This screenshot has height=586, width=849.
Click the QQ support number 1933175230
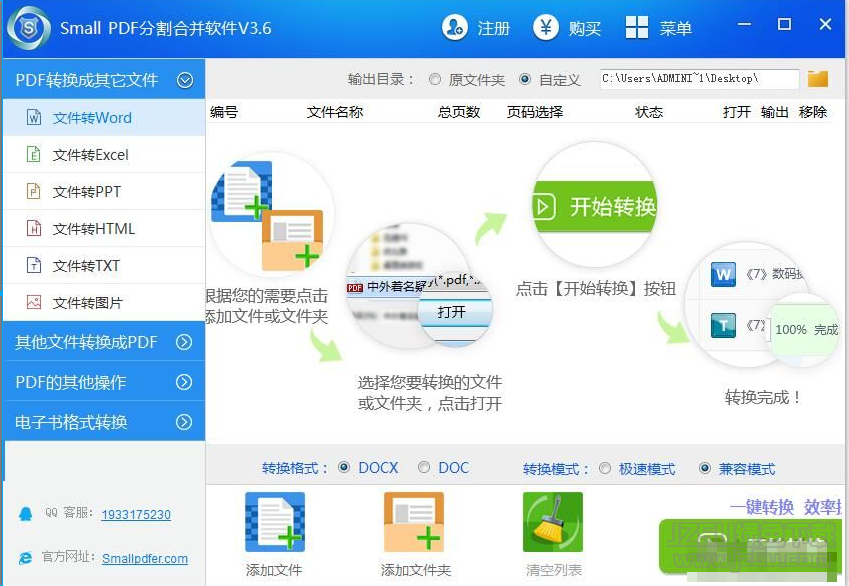136,515
